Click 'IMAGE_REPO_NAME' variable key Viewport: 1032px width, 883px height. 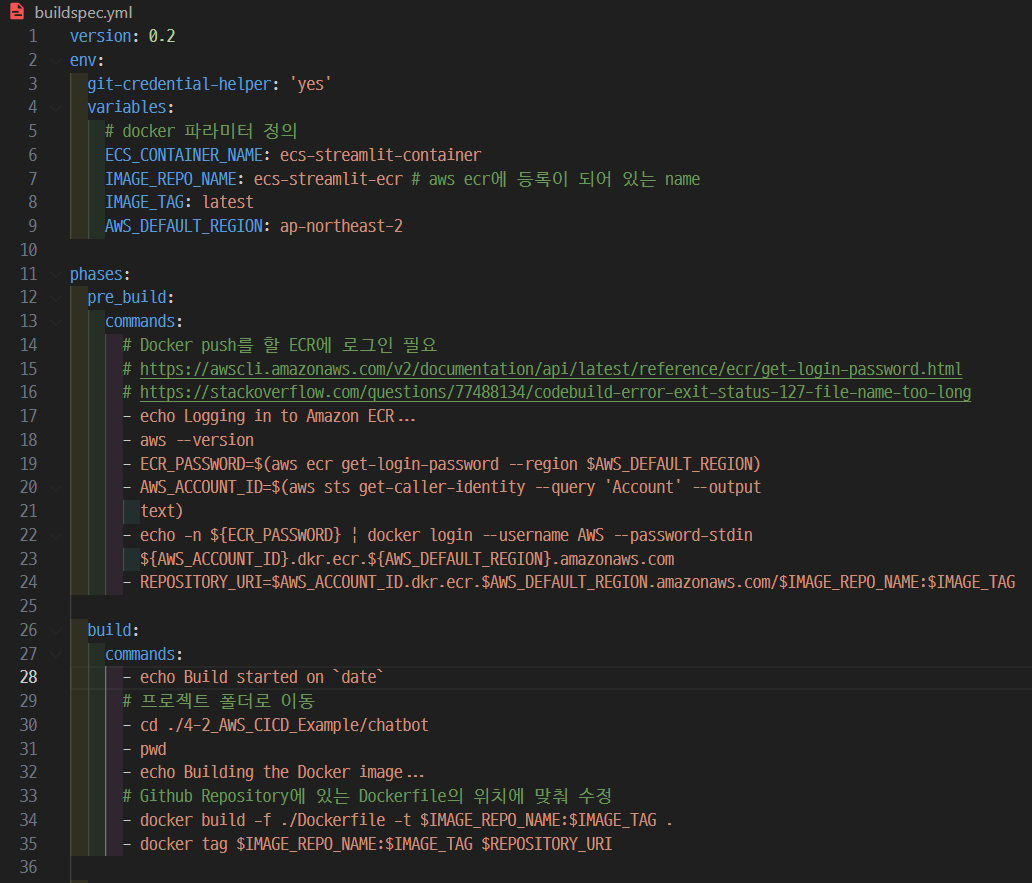click(170, 179)
